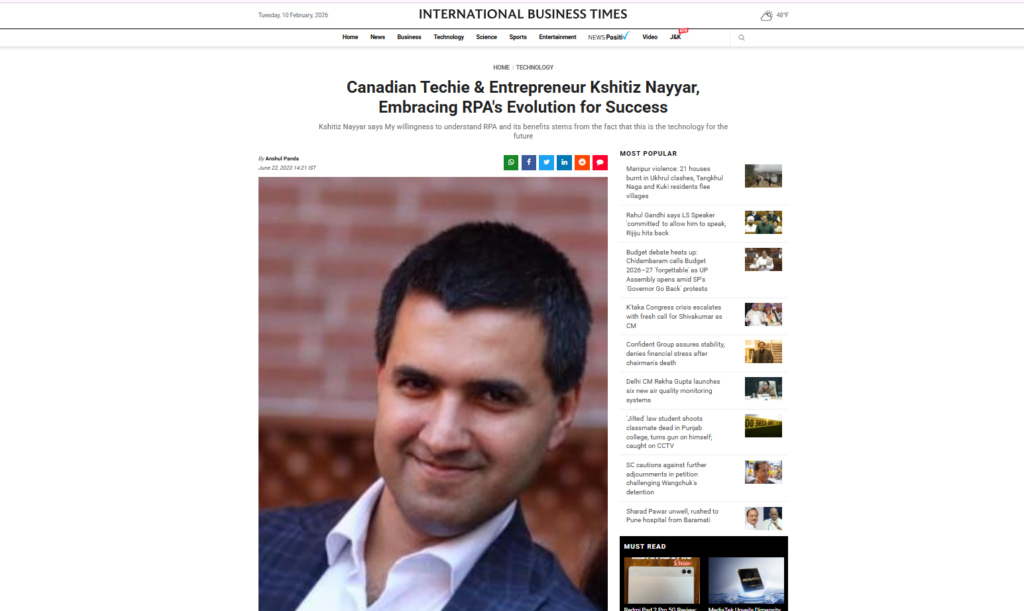Open the search magnifier icon

click(x=742, y=38)
